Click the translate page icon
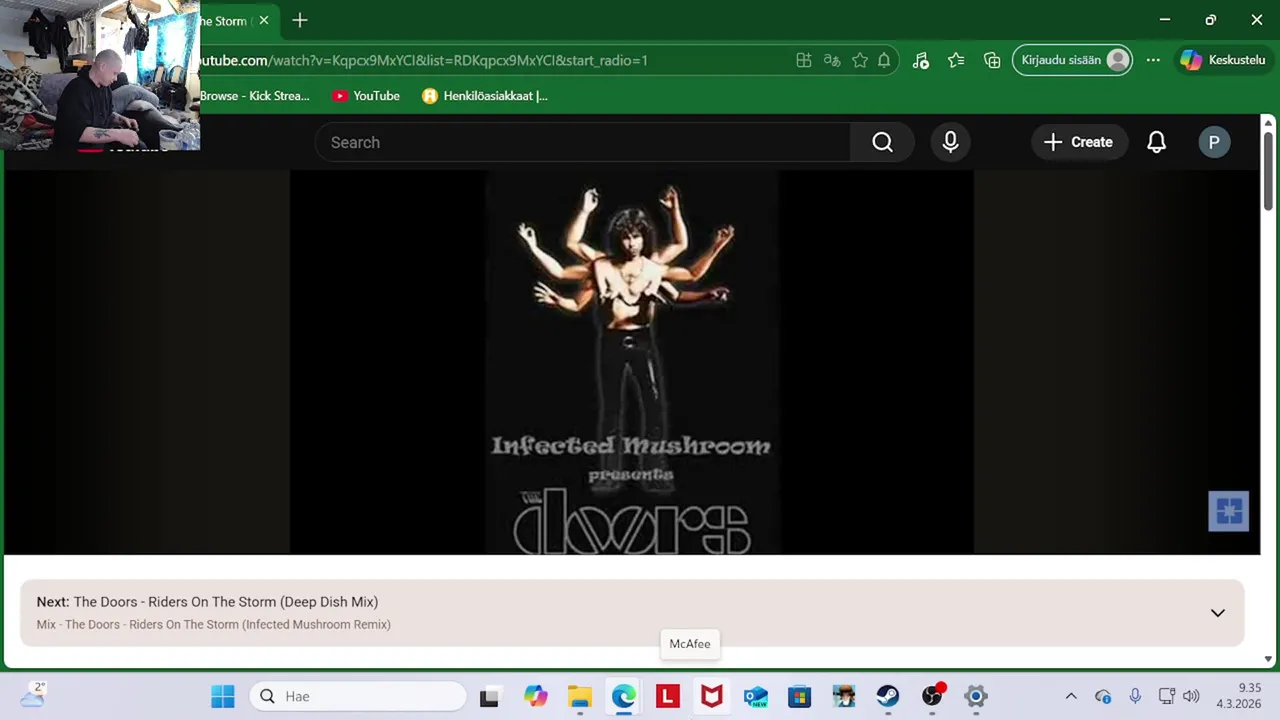Image resolution: width=1280 pixels, height=720 pixels. [x=831, y=60]
